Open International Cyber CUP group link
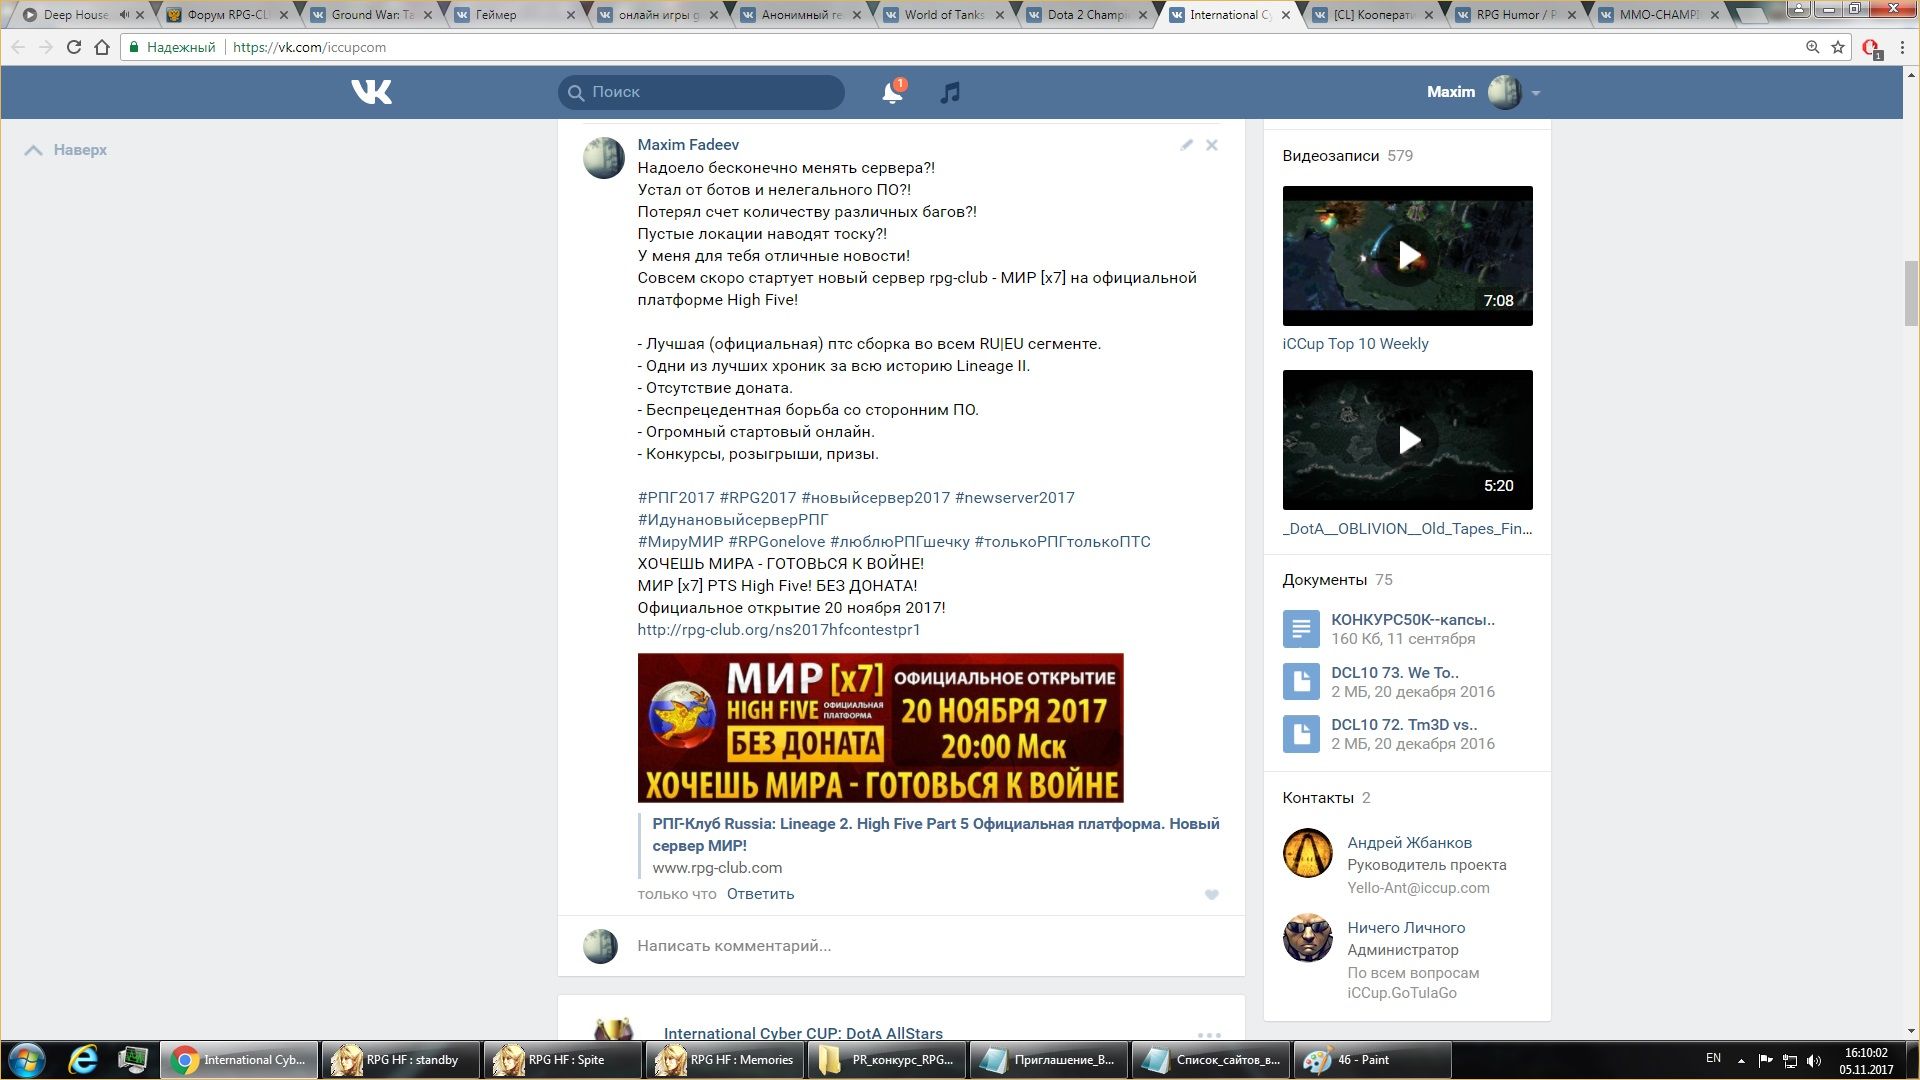Image resolution: width=1920 pixels, height=1080 pixels. click(x=803, y=1033)
